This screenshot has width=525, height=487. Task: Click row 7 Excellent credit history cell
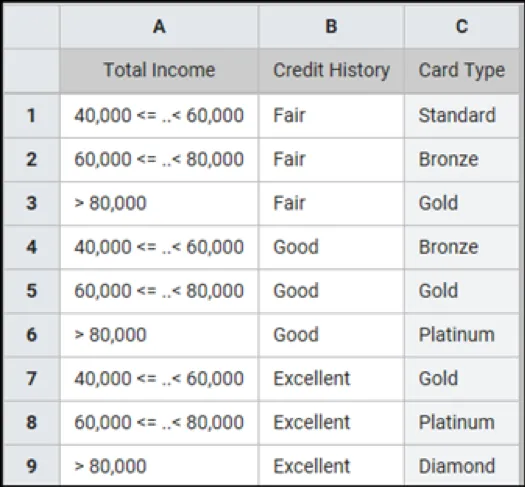click(x=331, y=379)
